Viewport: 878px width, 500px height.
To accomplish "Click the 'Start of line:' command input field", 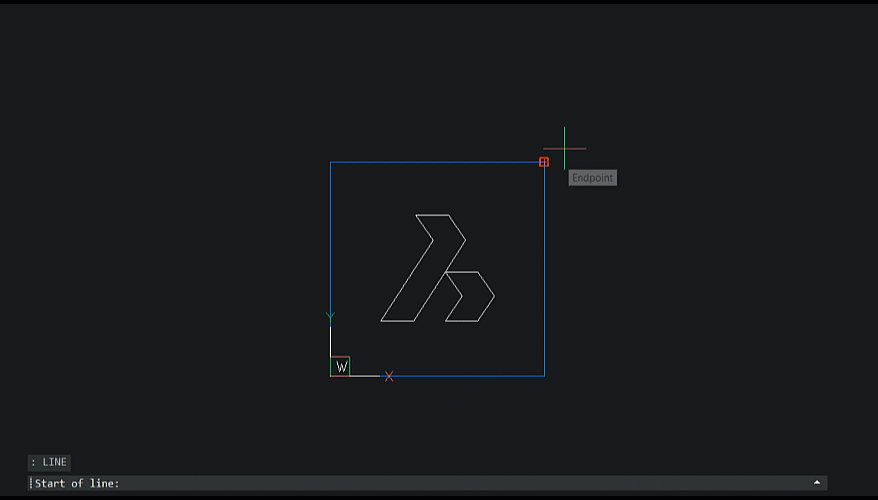I will click(x=427, y=483).
